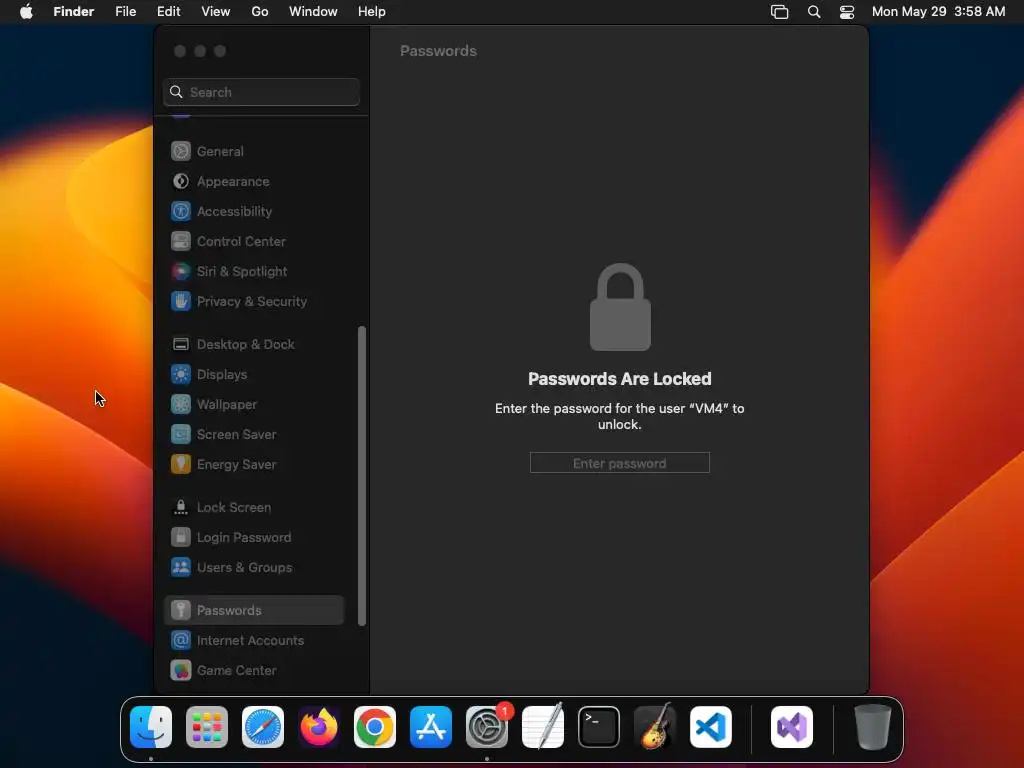Image resolution: width=1024 pixels, height=768 pixels.
Task: Open the Wallpaper sidebar icon
Action: [x=181, y=404]
